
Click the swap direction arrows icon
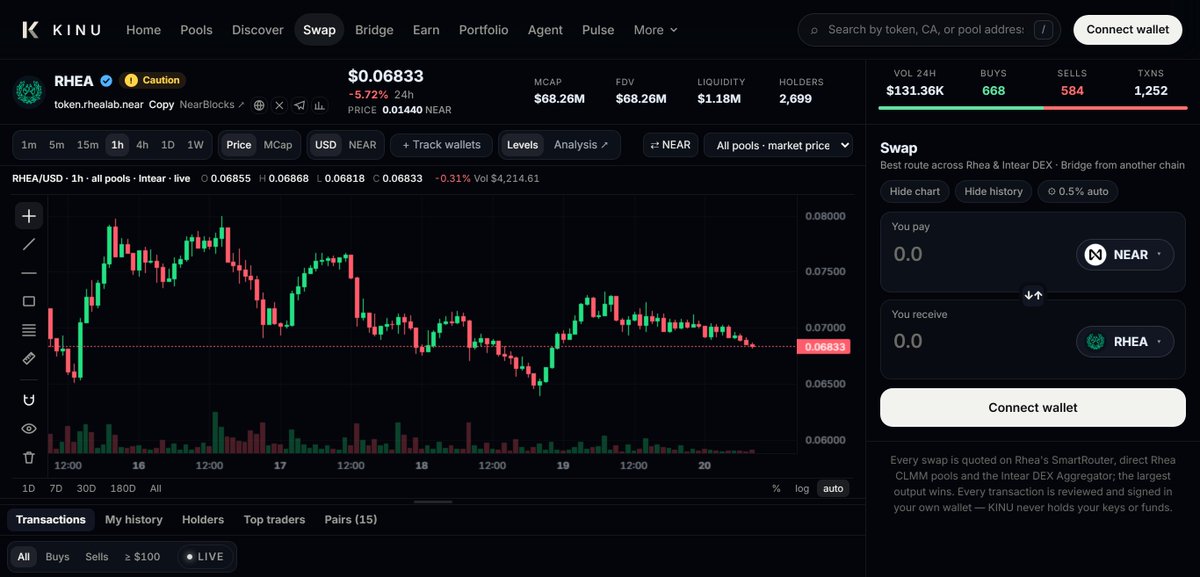click(1033, 295)
